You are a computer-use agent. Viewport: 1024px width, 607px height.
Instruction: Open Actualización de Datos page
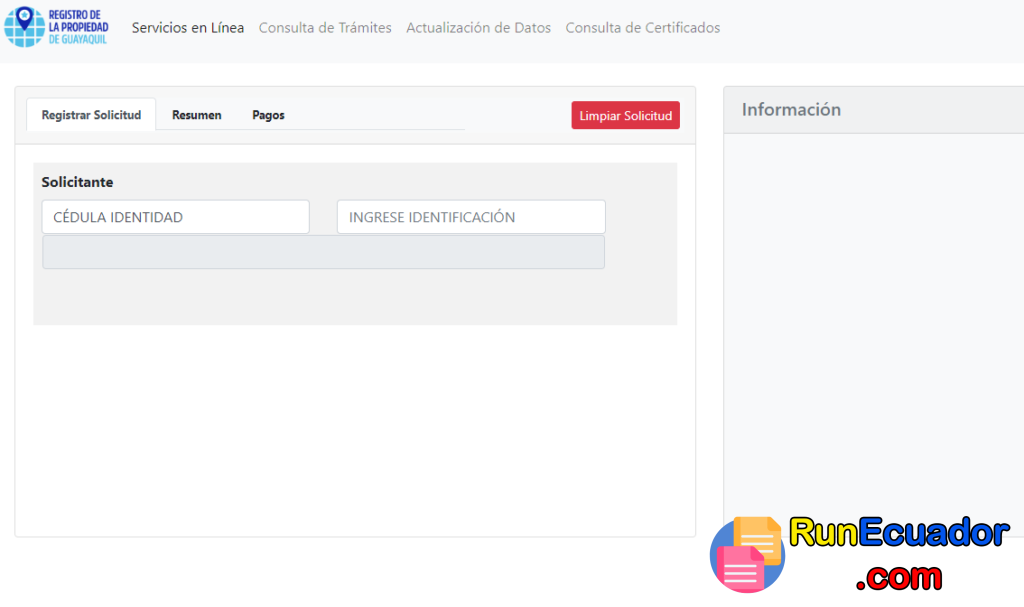click(479, 27)
